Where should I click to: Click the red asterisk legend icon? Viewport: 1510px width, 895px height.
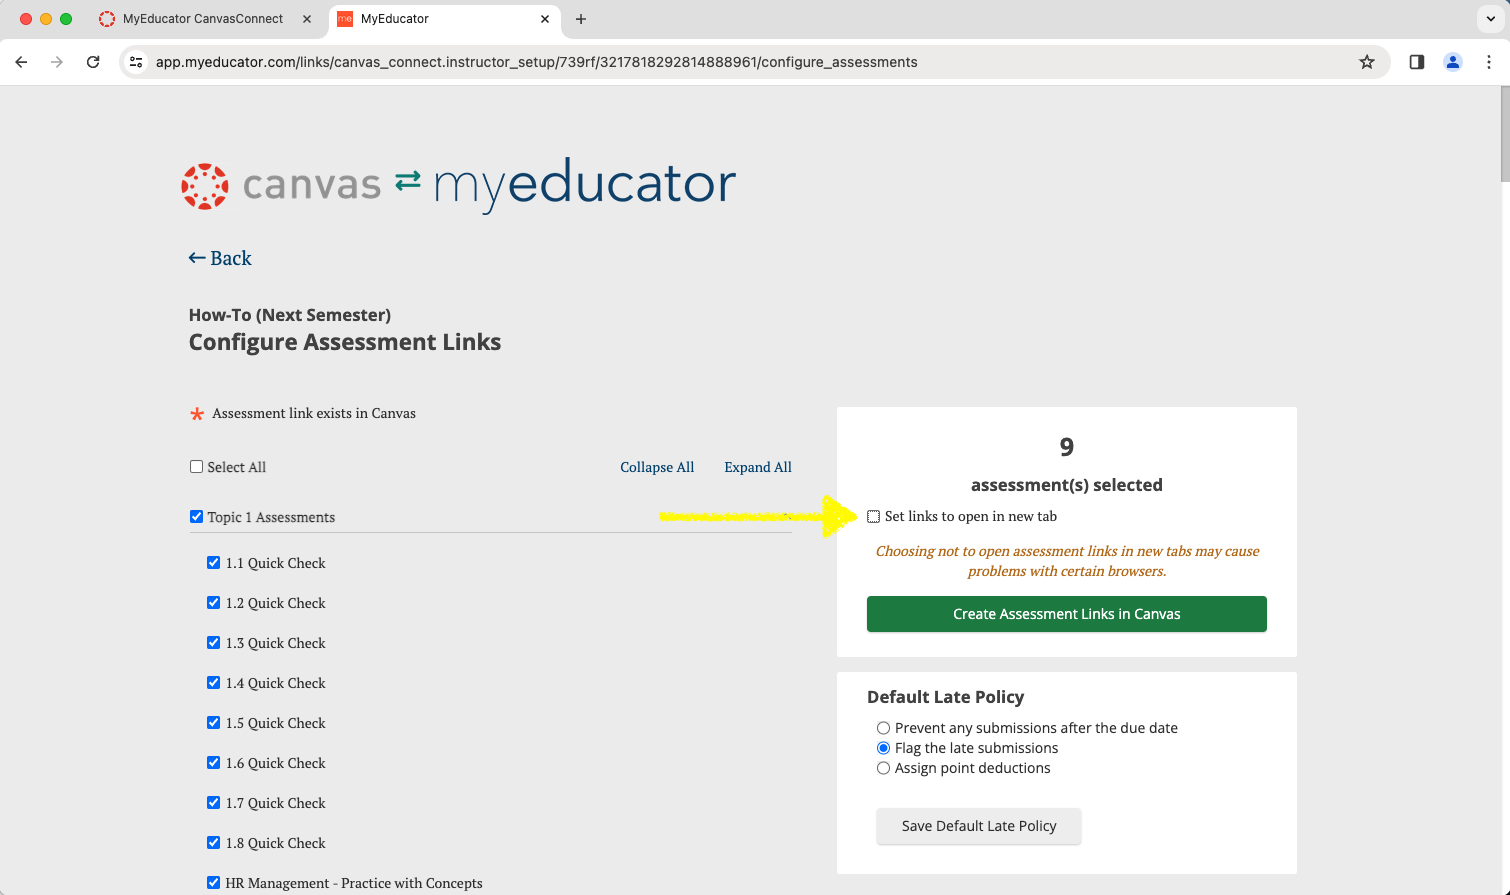(x=197, y=414)
